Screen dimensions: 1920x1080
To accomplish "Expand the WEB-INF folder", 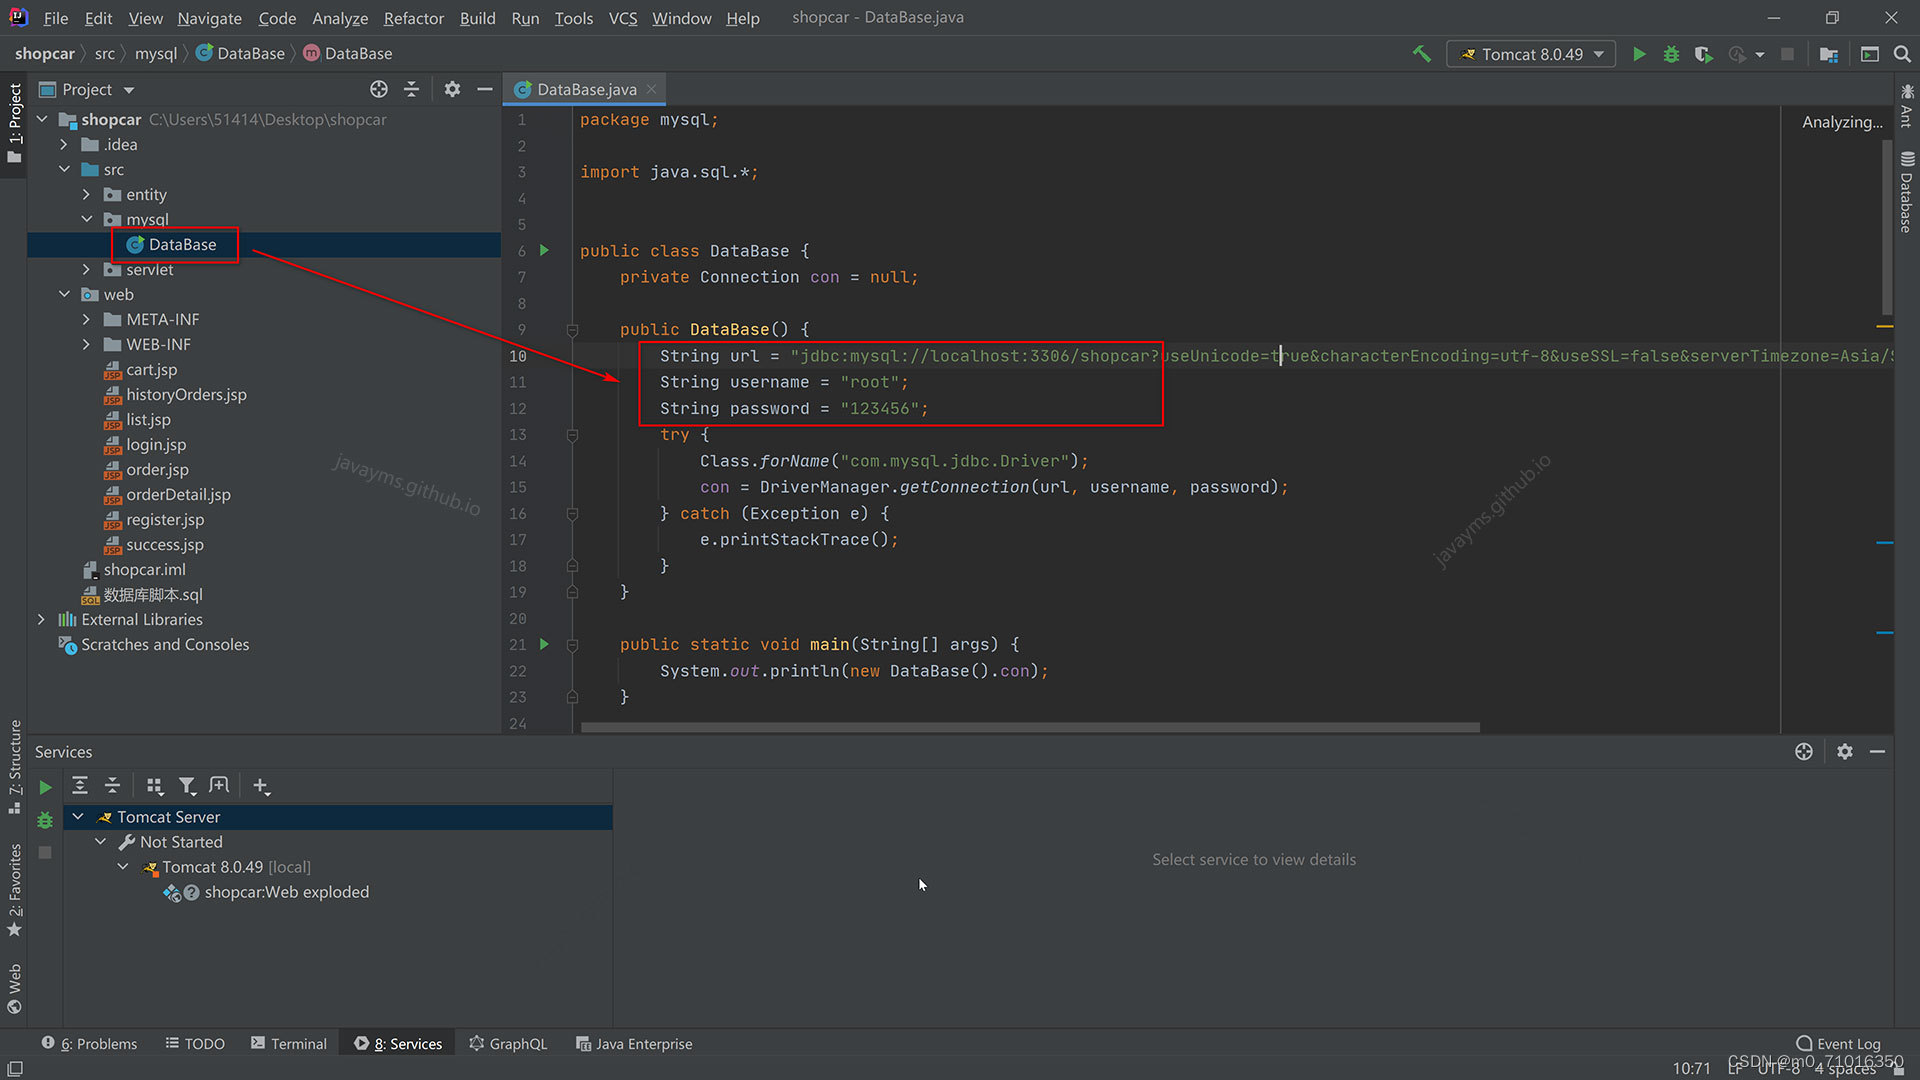I will (x=87, y=344).
